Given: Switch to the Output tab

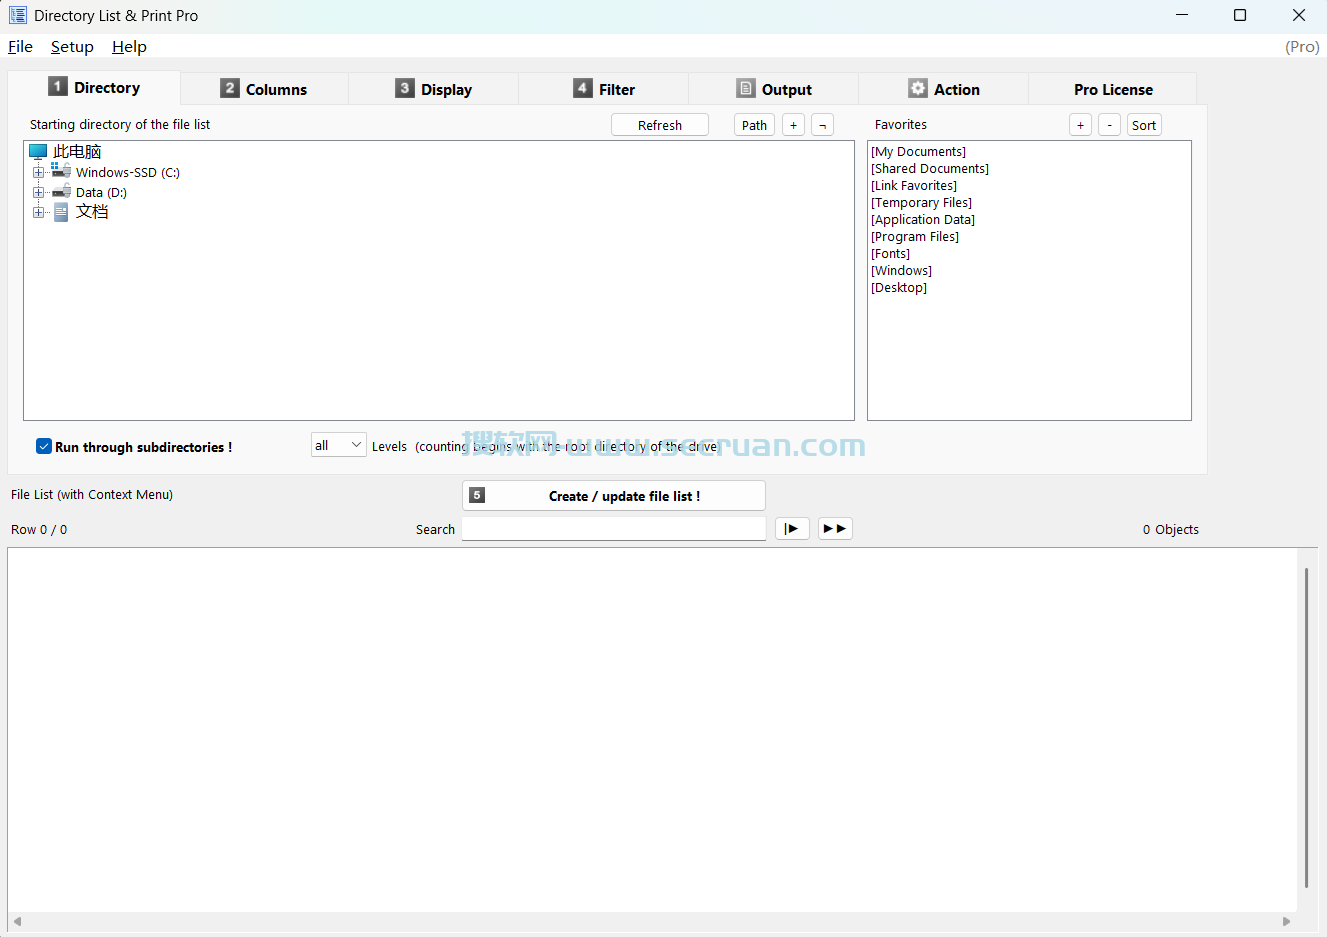Looking at the screenshot, I should 774,89.
